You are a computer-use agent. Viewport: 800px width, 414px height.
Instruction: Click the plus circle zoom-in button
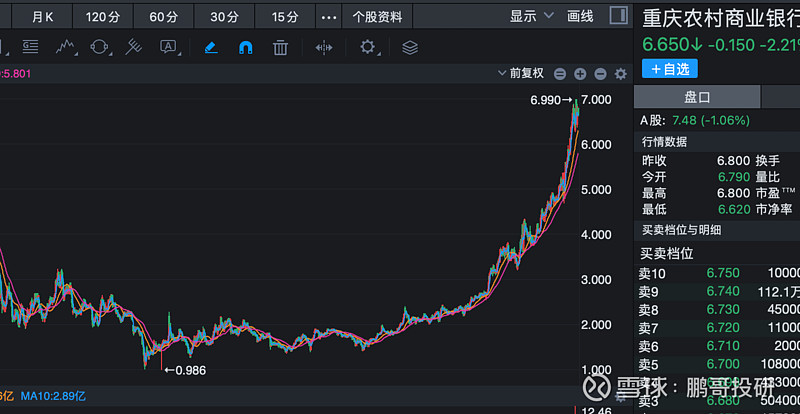tap(580, 74)
